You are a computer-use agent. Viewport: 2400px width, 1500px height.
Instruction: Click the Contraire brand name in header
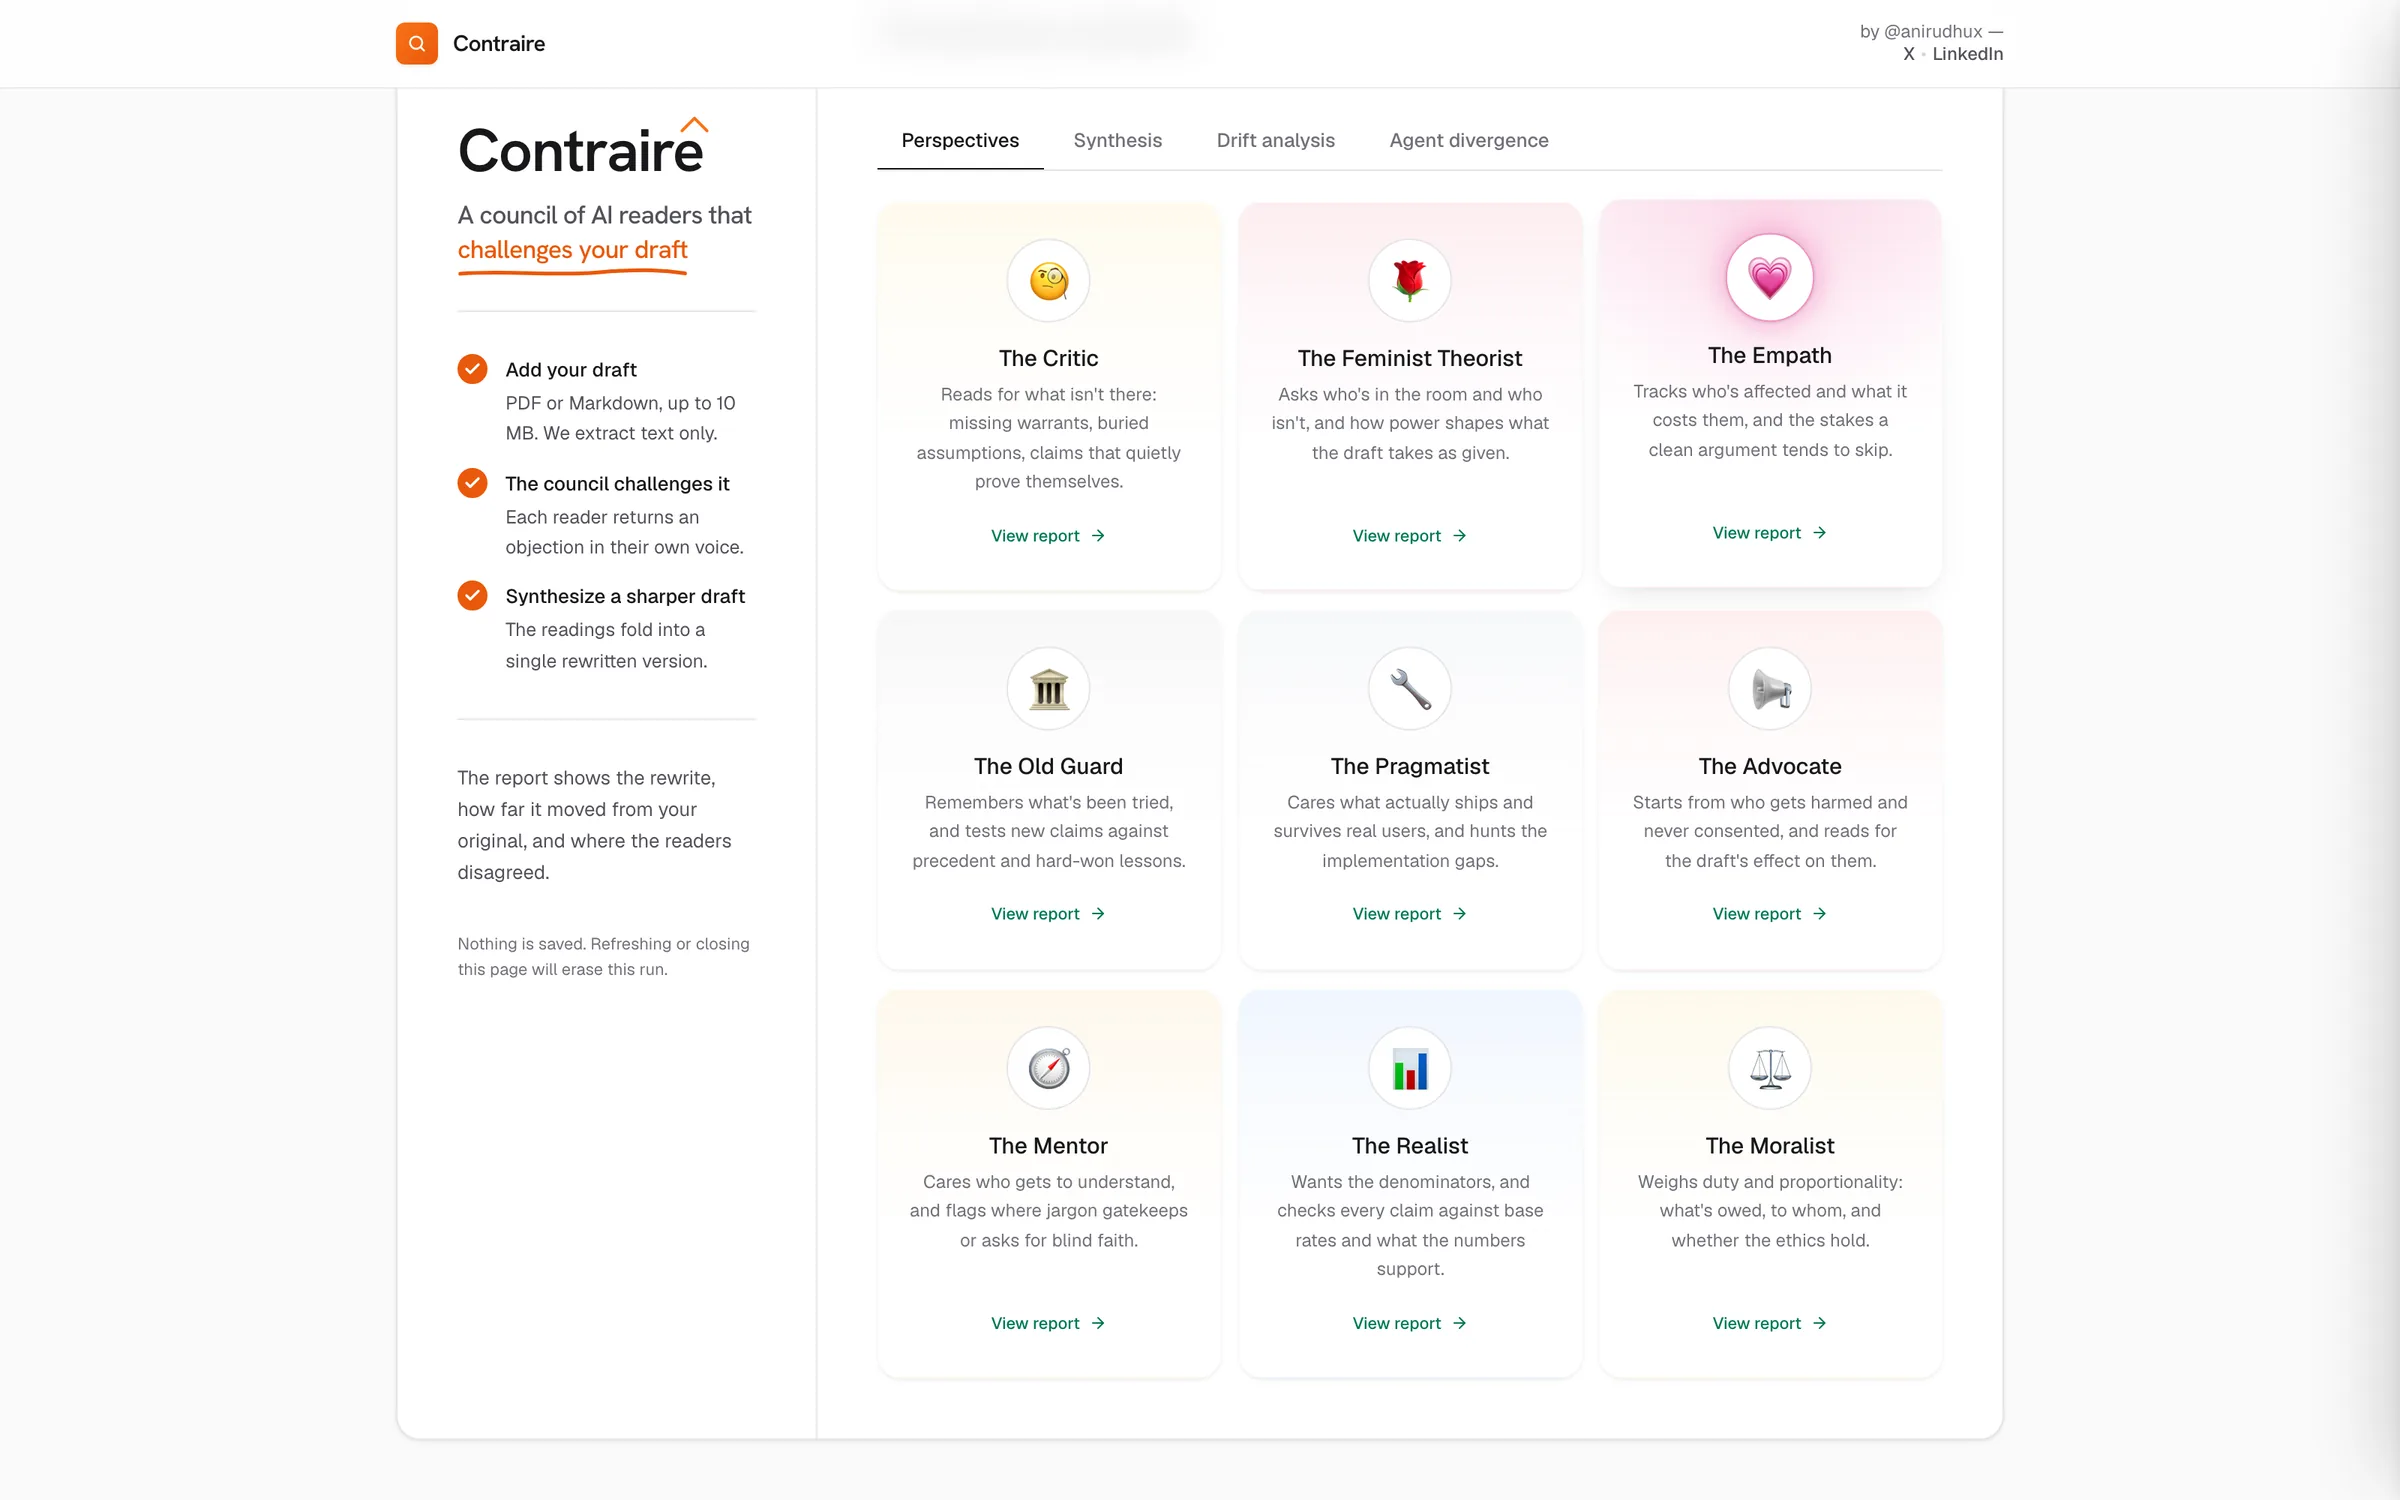click(499, 44)
